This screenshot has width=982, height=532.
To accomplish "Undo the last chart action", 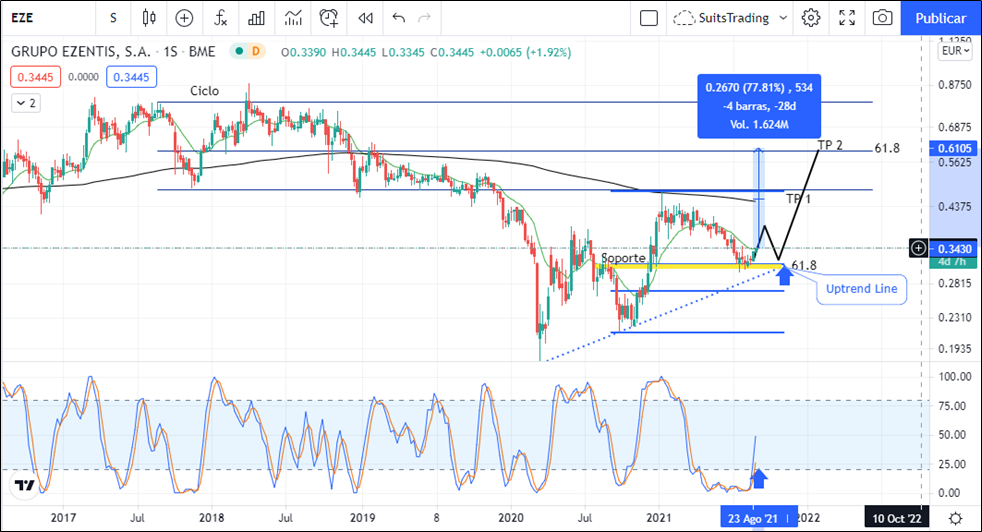I will [399, 18].
